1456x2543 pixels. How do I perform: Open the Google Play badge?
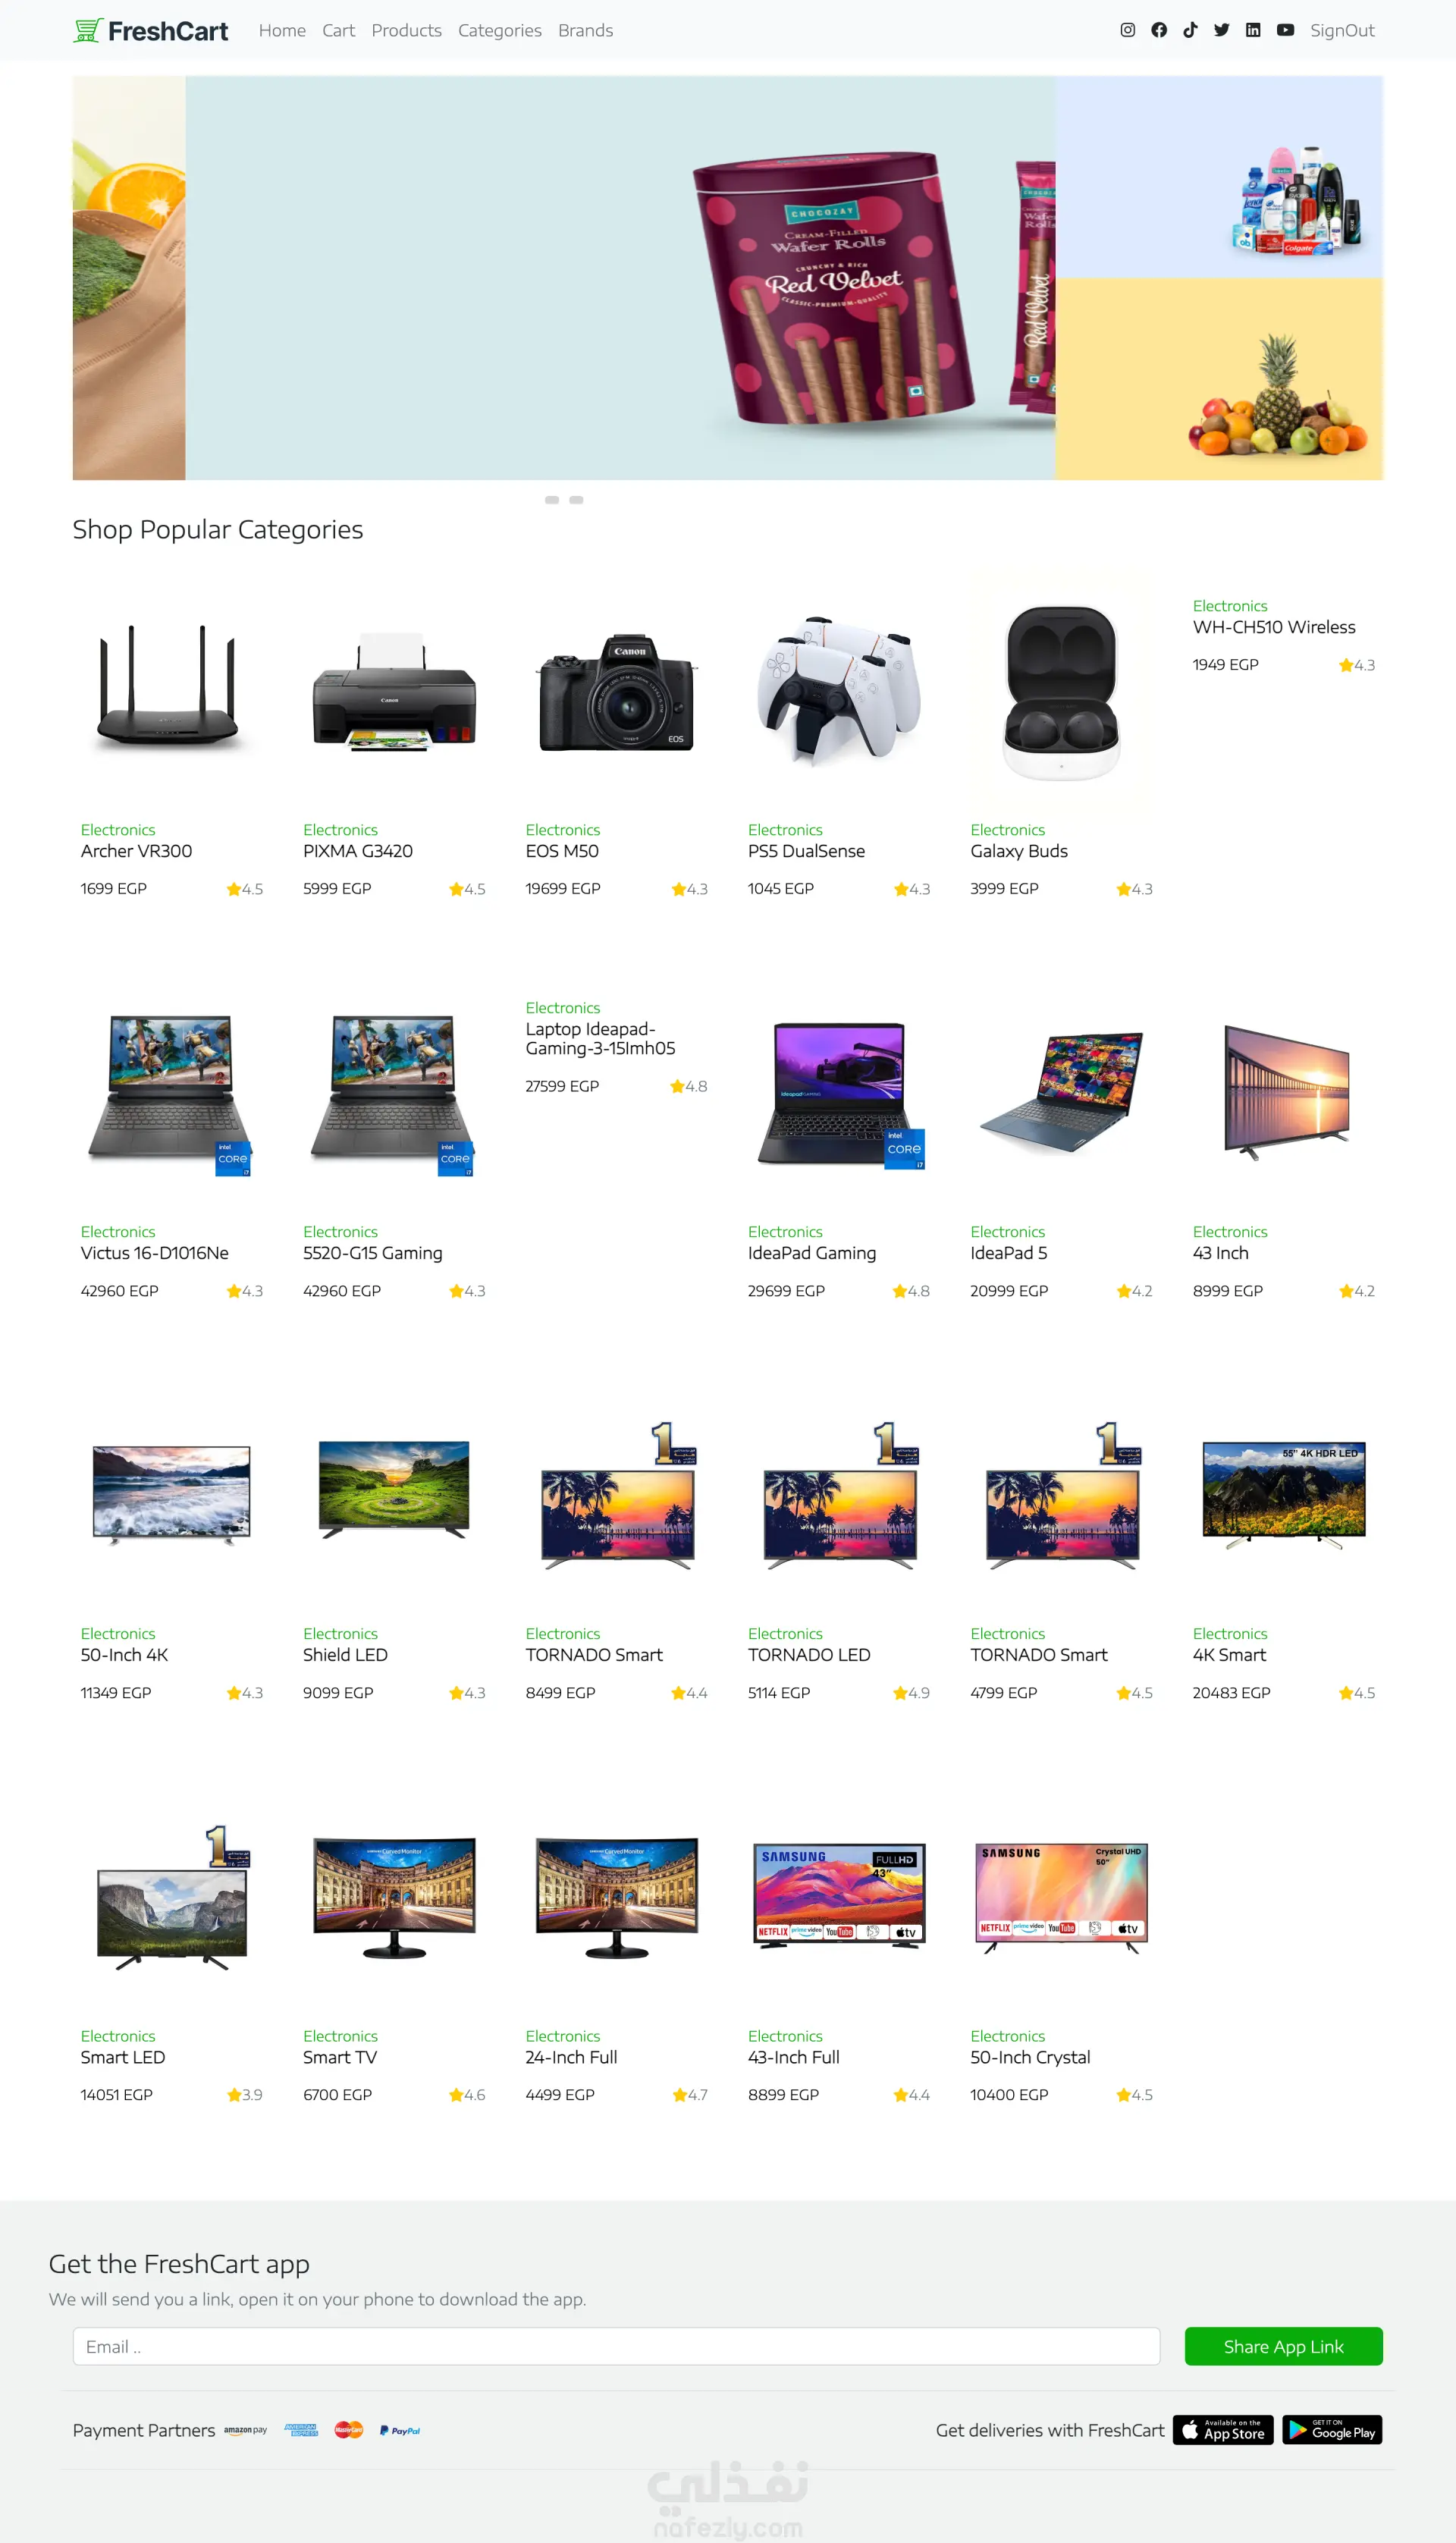pyautogui.click(x=1332, y=2429)
